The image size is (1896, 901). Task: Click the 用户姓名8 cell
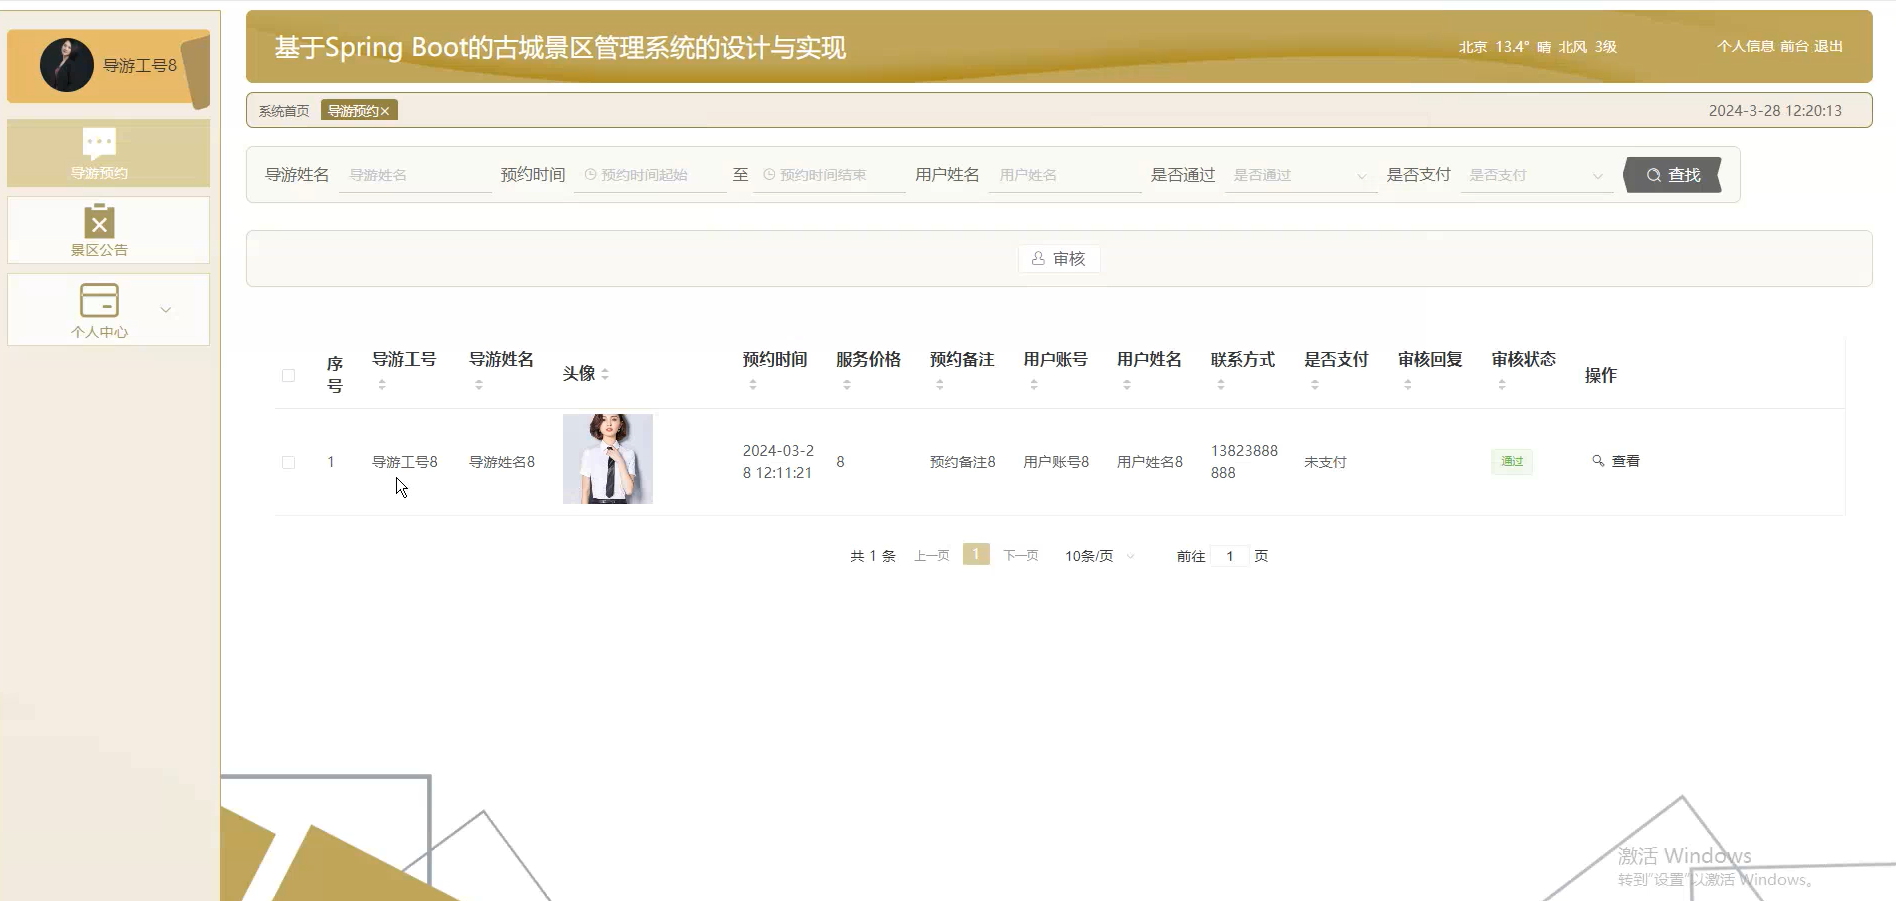[x=1150, y=462]
